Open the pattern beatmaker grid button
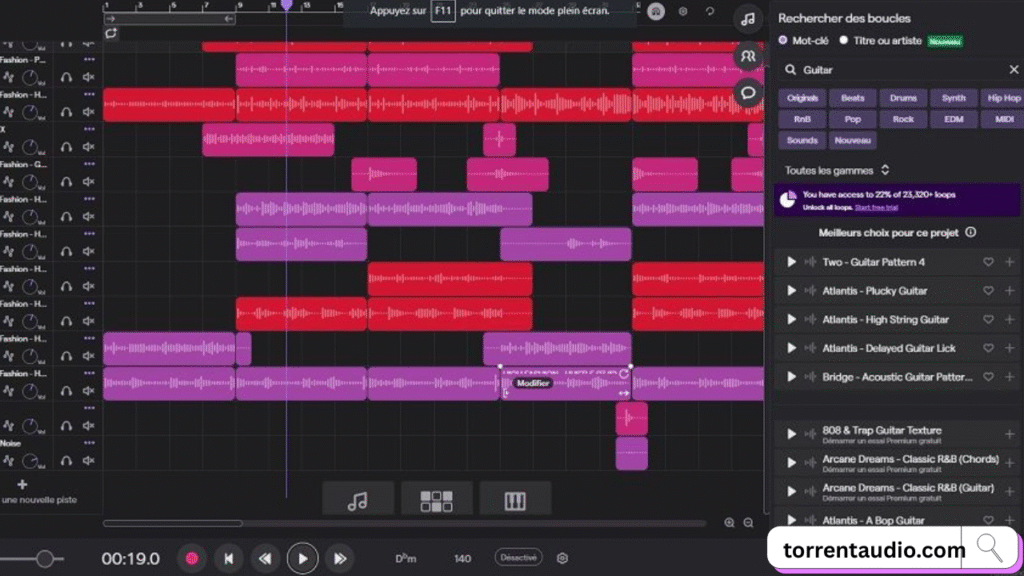1024x576 pixels. click(x=436, y=500)
